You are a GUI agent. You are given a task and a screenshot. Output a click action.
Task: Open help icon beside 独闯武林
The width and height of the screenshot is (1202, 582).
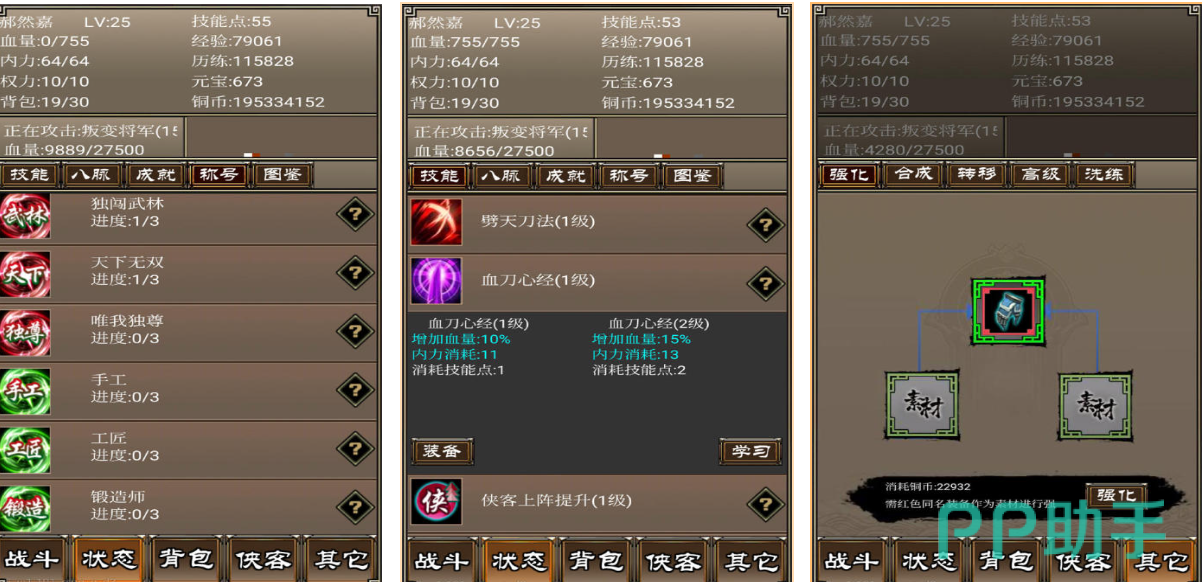(355, 213)
